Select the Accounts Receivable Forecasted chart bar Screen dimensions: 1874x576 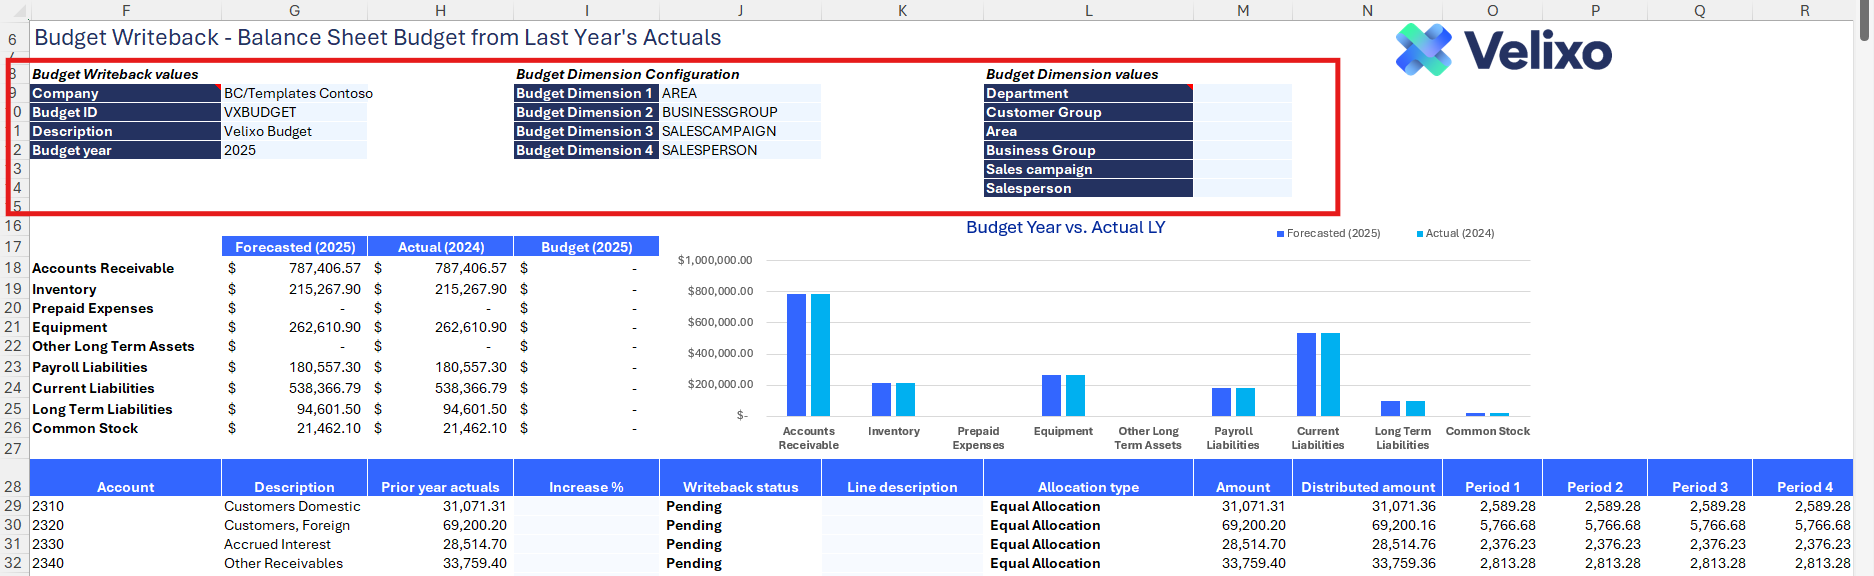tap(796, 354)
